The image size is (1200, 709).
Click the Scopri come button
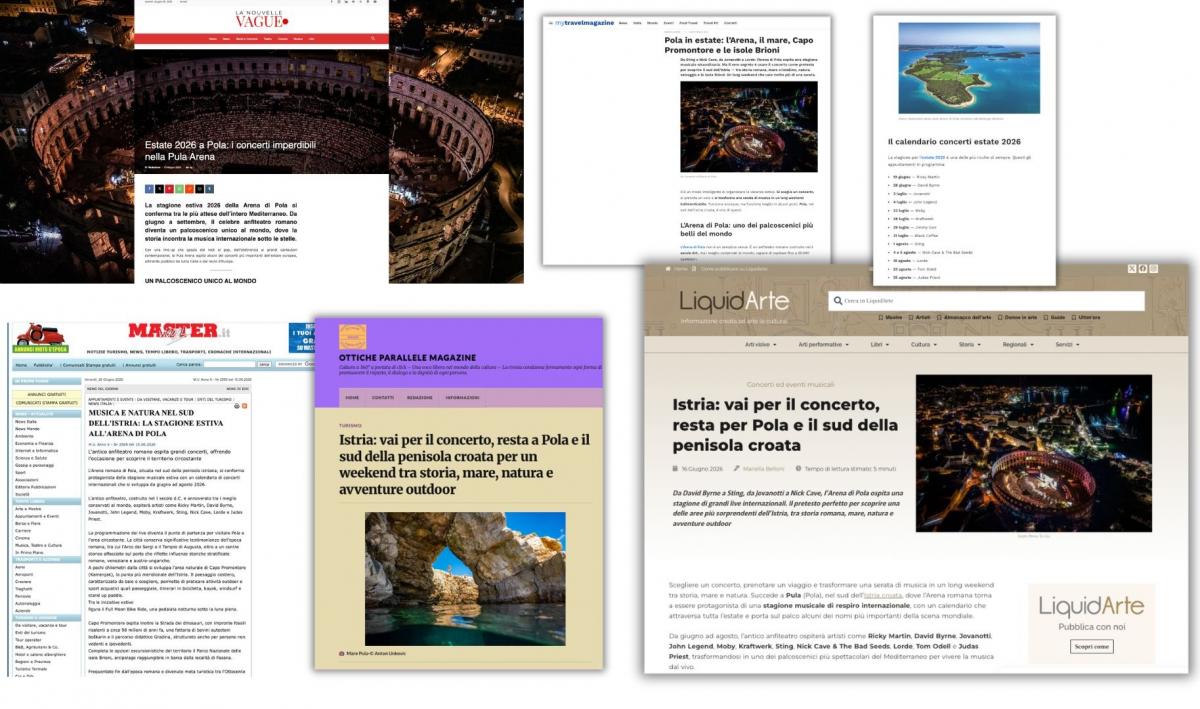coord(1091,646)
